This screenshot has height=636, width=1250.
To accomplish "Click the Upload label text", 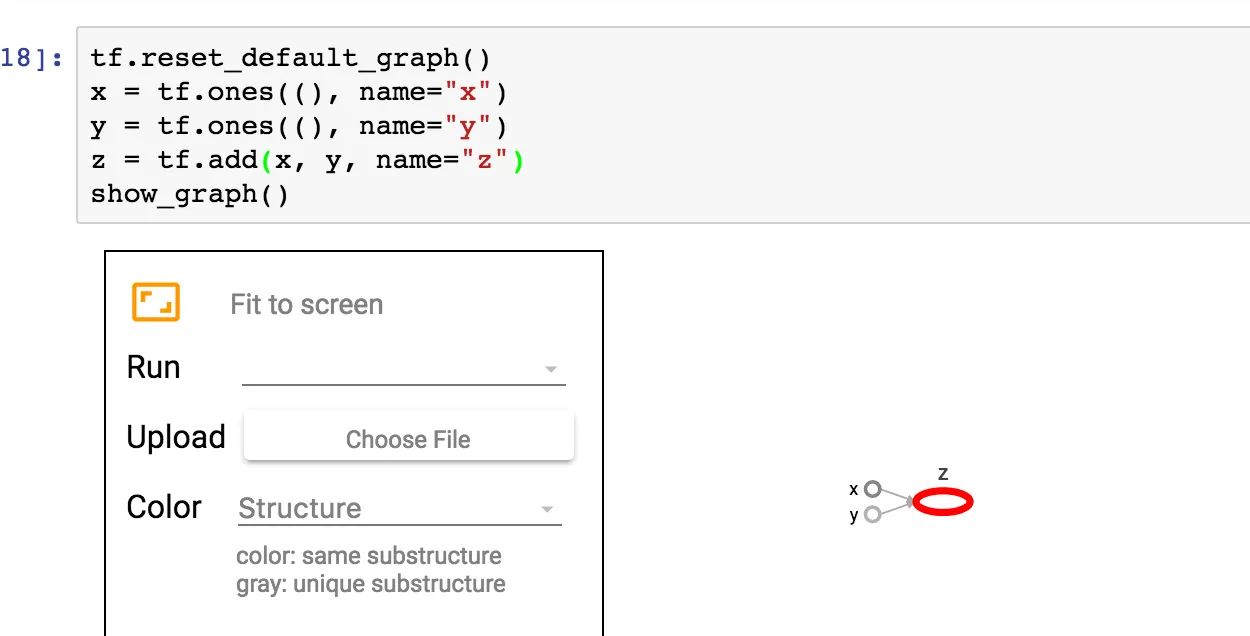I will pos(176,438).
